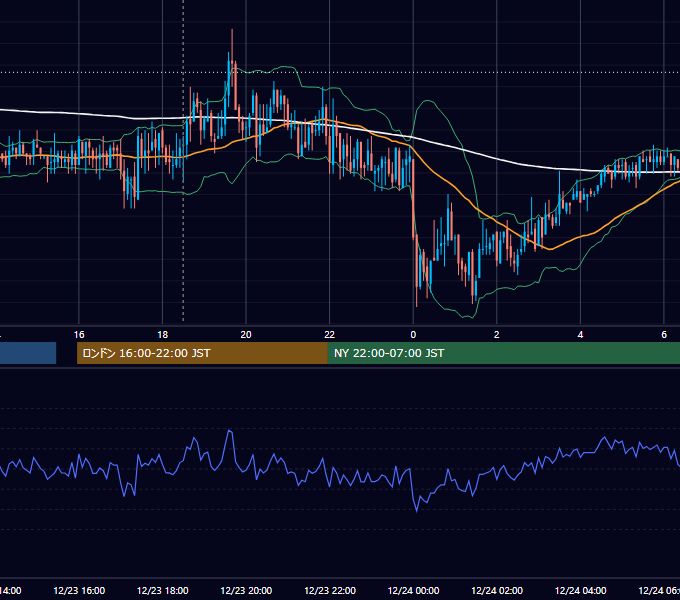The height and width of the screenshot is (600, 680).
Task: Click the 4 hour label on the chart axis
Action: click(580, 335)
